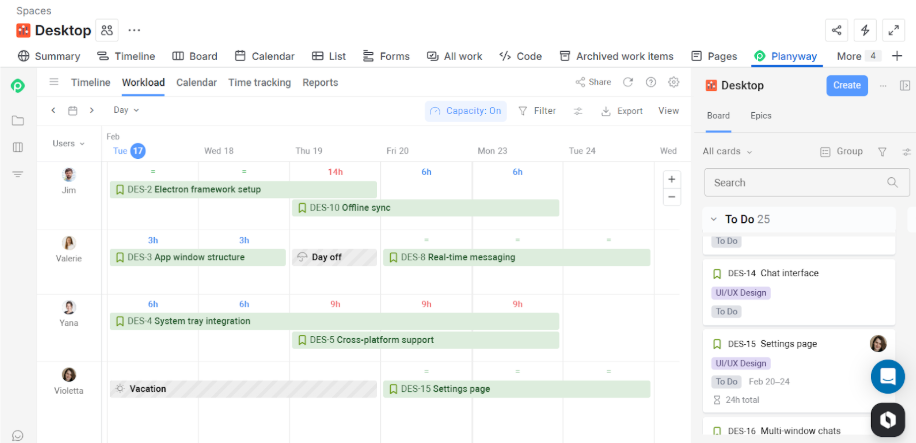Zoom out the workload with minus button
This screenshot has height=443, width=916.
672,197
